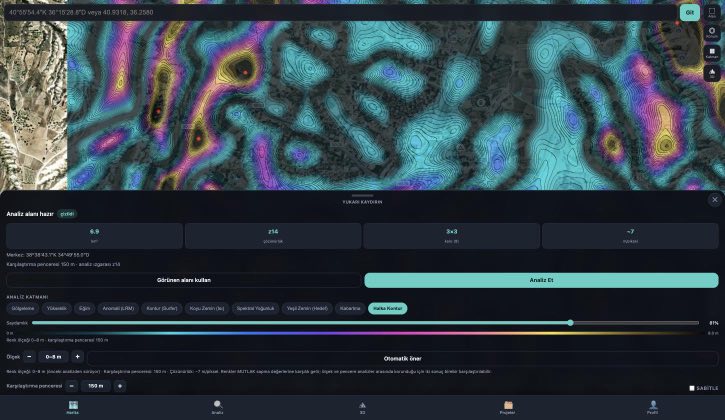Select the Koyu Zemin layer chip

[207, 309]
